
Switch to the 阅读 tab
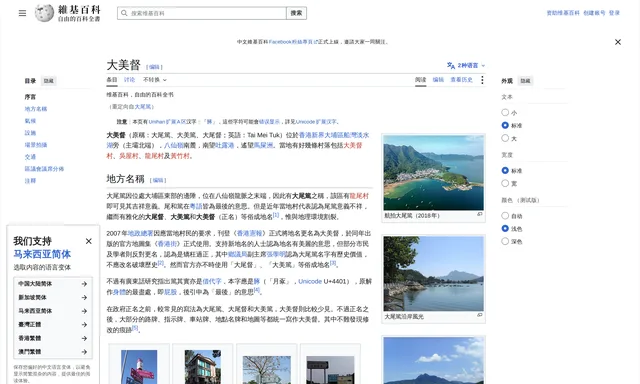(420, 80)
